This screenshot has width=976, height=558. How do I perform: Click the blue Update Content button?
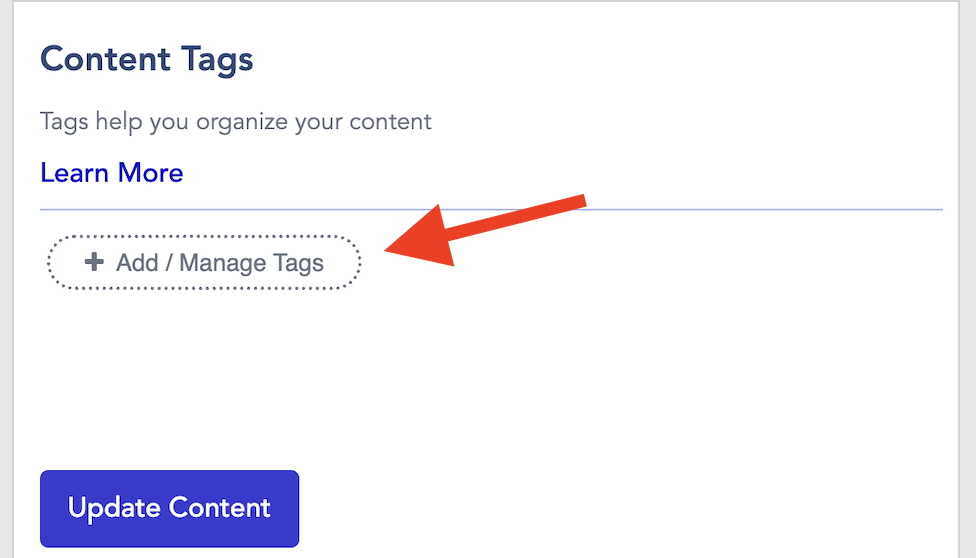[x=169, y=508]
